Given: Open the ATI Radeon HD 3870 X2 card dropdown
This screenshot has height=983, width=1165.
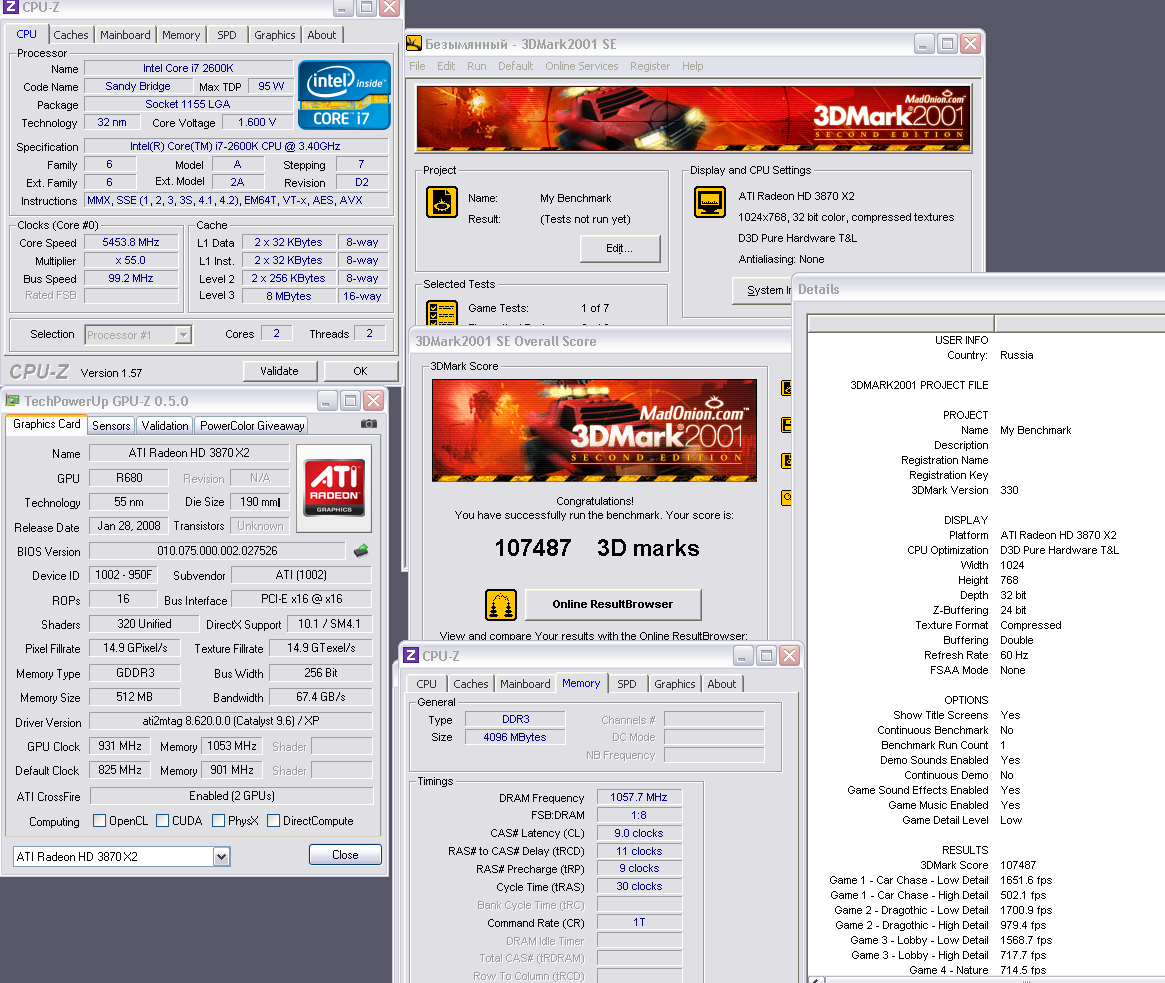Looking at the screenshot, I should 221,857.
